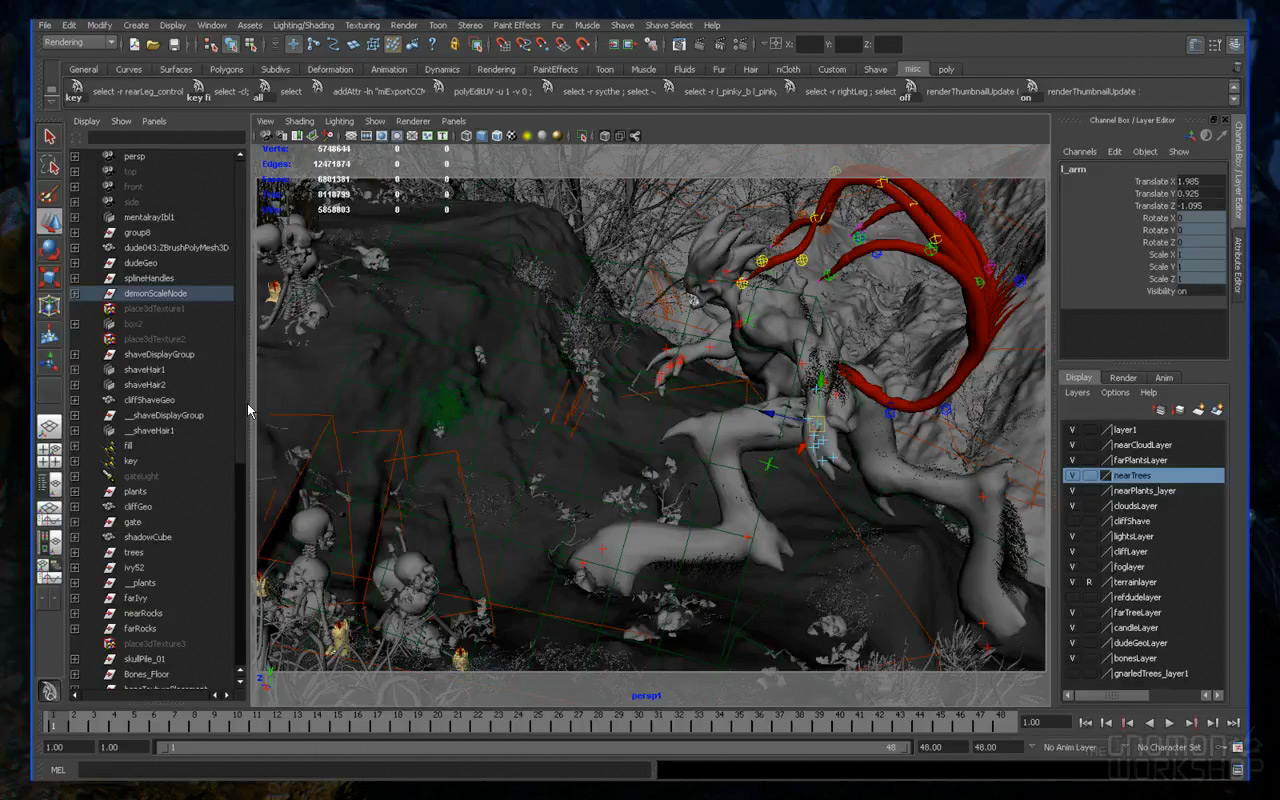Screen dimensions: 1280x800
Task: Choose the Paint selection brush tool
Action: pyautogui.click(x=49, y=193)
